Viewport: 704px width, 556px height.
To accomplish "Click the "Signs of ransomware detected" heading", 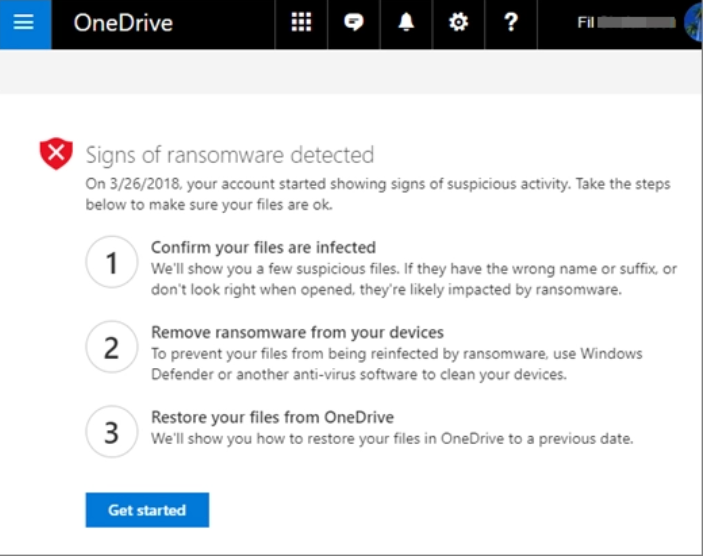I will click(229, 155).
